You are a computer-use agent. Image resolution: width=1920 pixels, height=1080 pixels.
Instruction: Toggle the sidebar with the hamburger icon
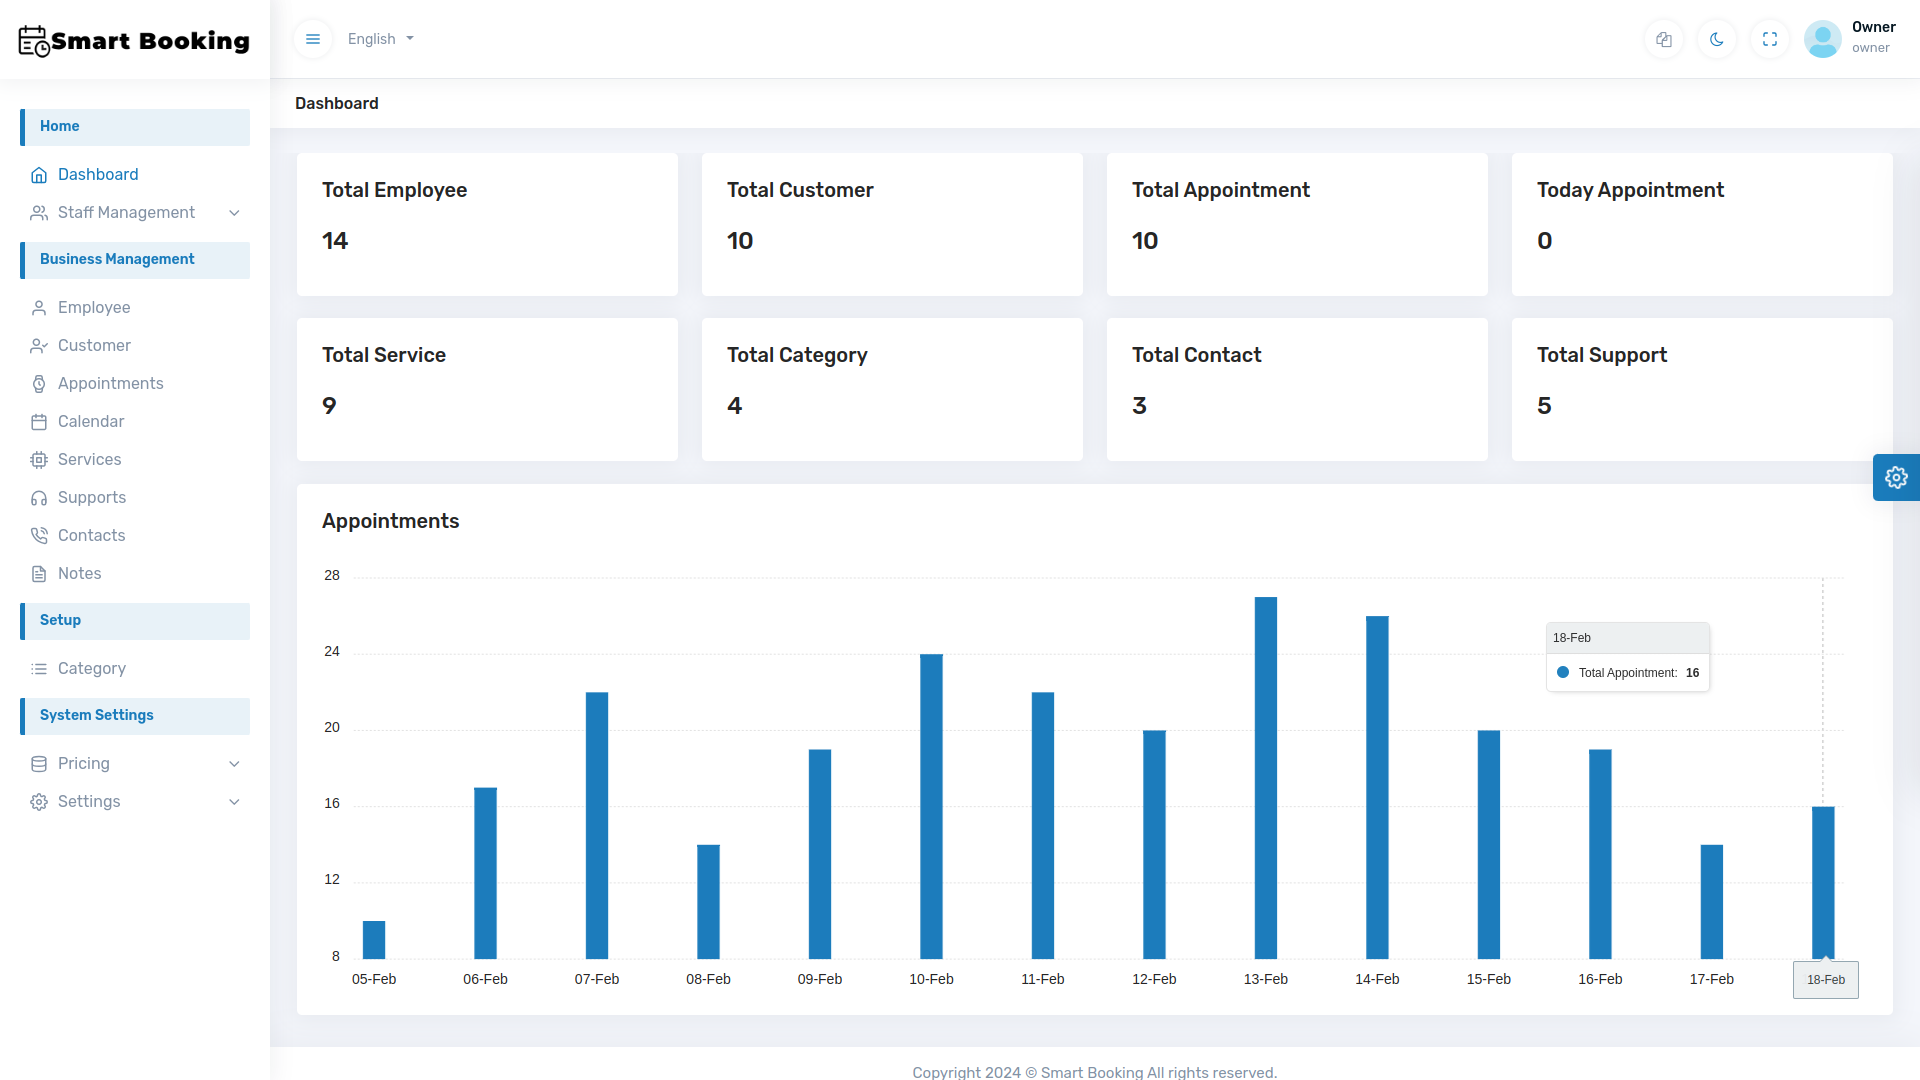pos(312,39)
